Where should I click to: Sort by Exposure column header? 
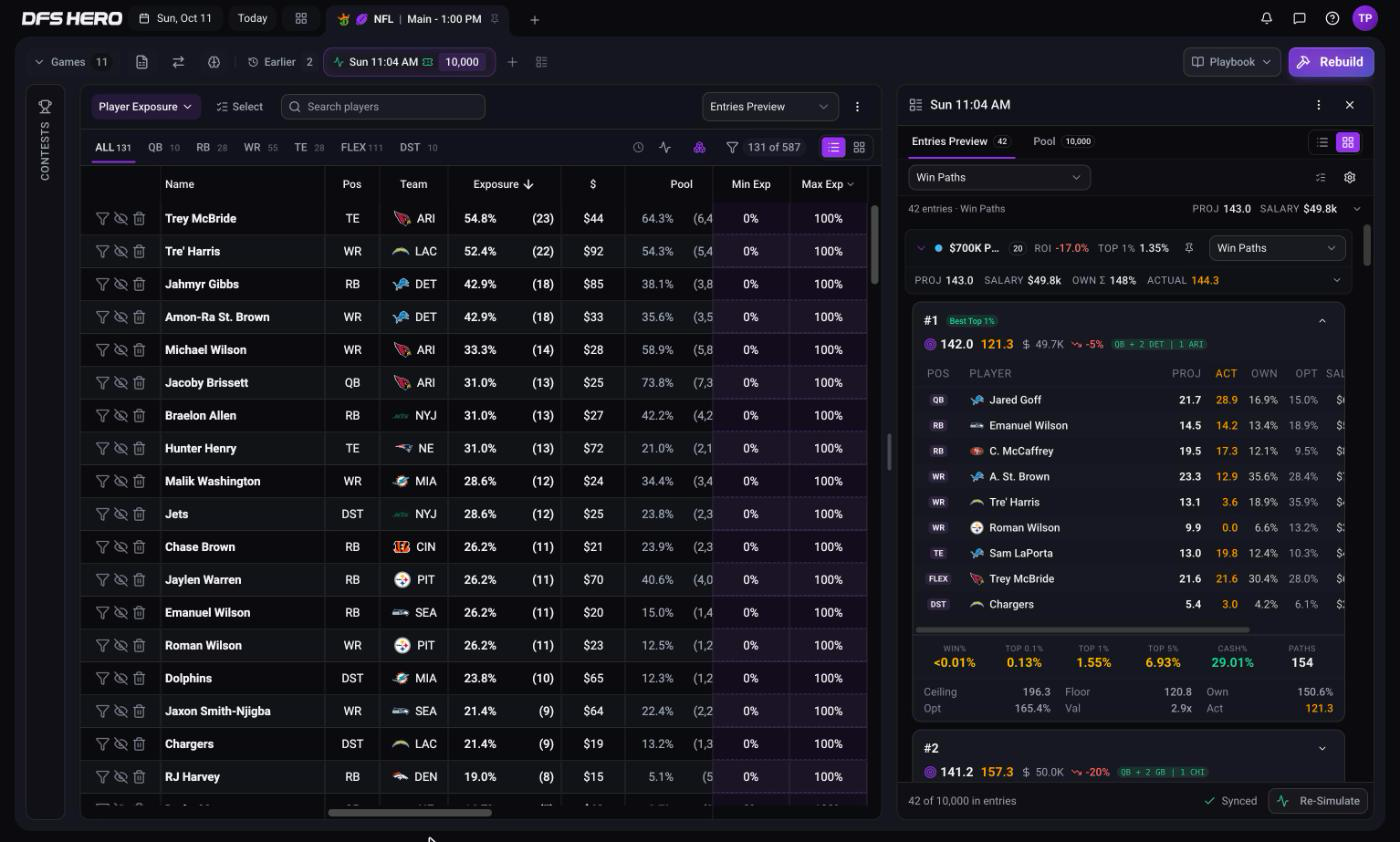502,184
